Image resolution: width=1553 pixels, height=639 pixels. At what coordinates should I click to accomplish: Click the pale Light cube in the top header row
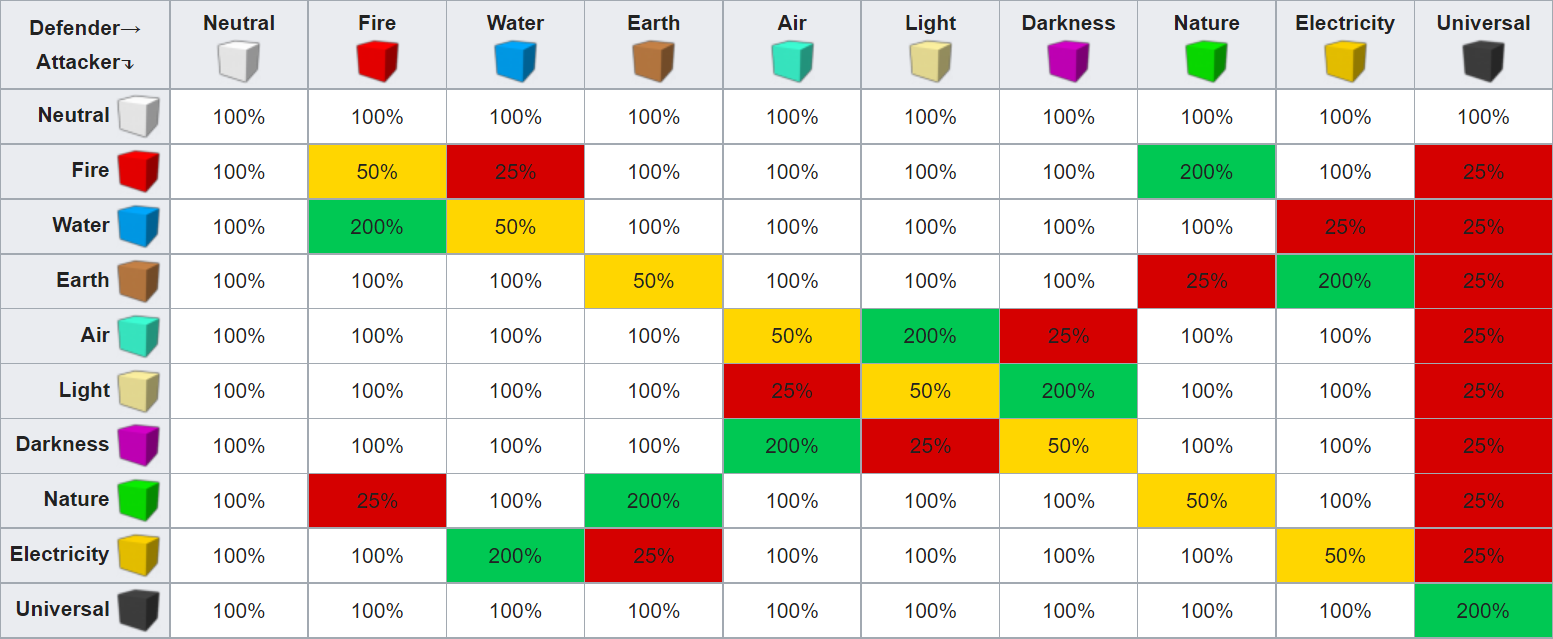pyautogui.click(x=930, y=61)
